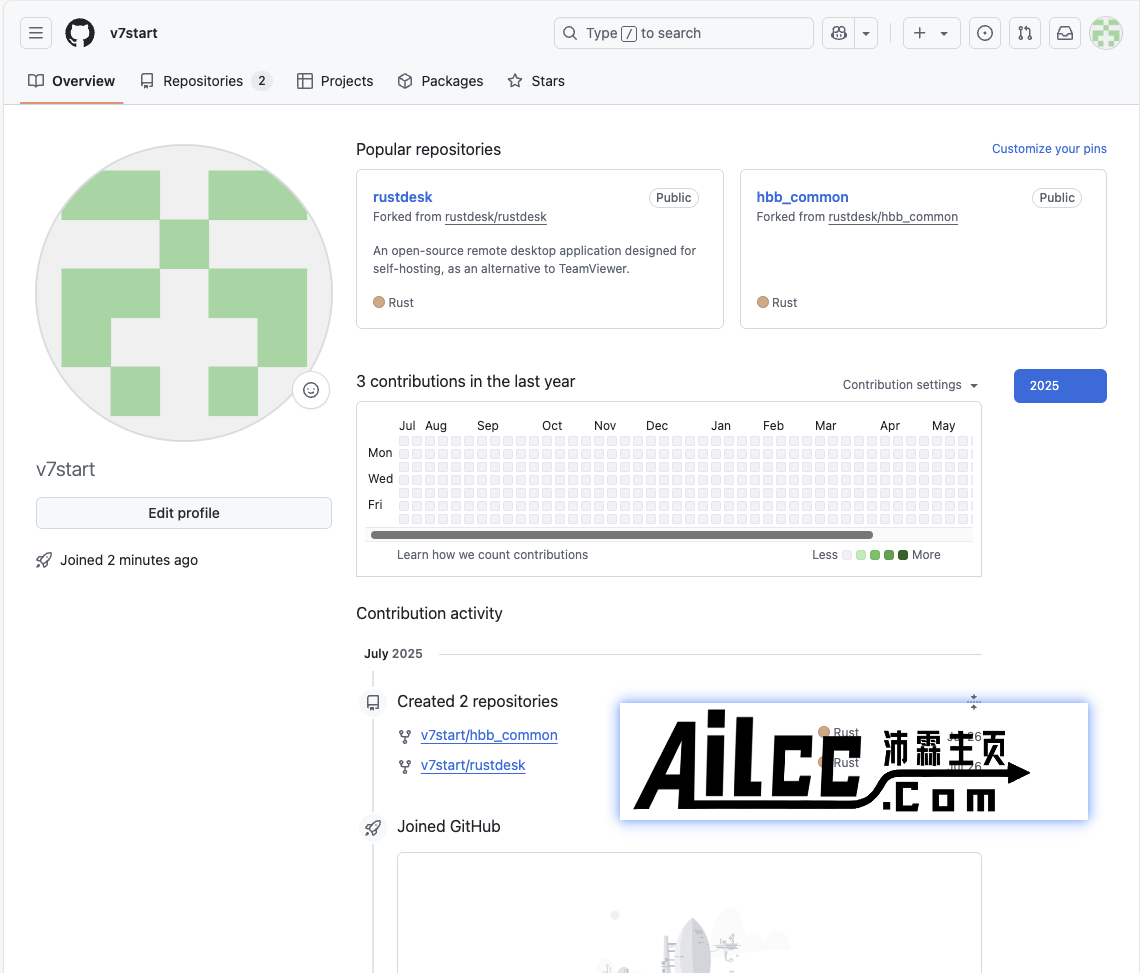Open v7start/rustdesk activity link
This screenshot has width=1140, height=973.
473,765
